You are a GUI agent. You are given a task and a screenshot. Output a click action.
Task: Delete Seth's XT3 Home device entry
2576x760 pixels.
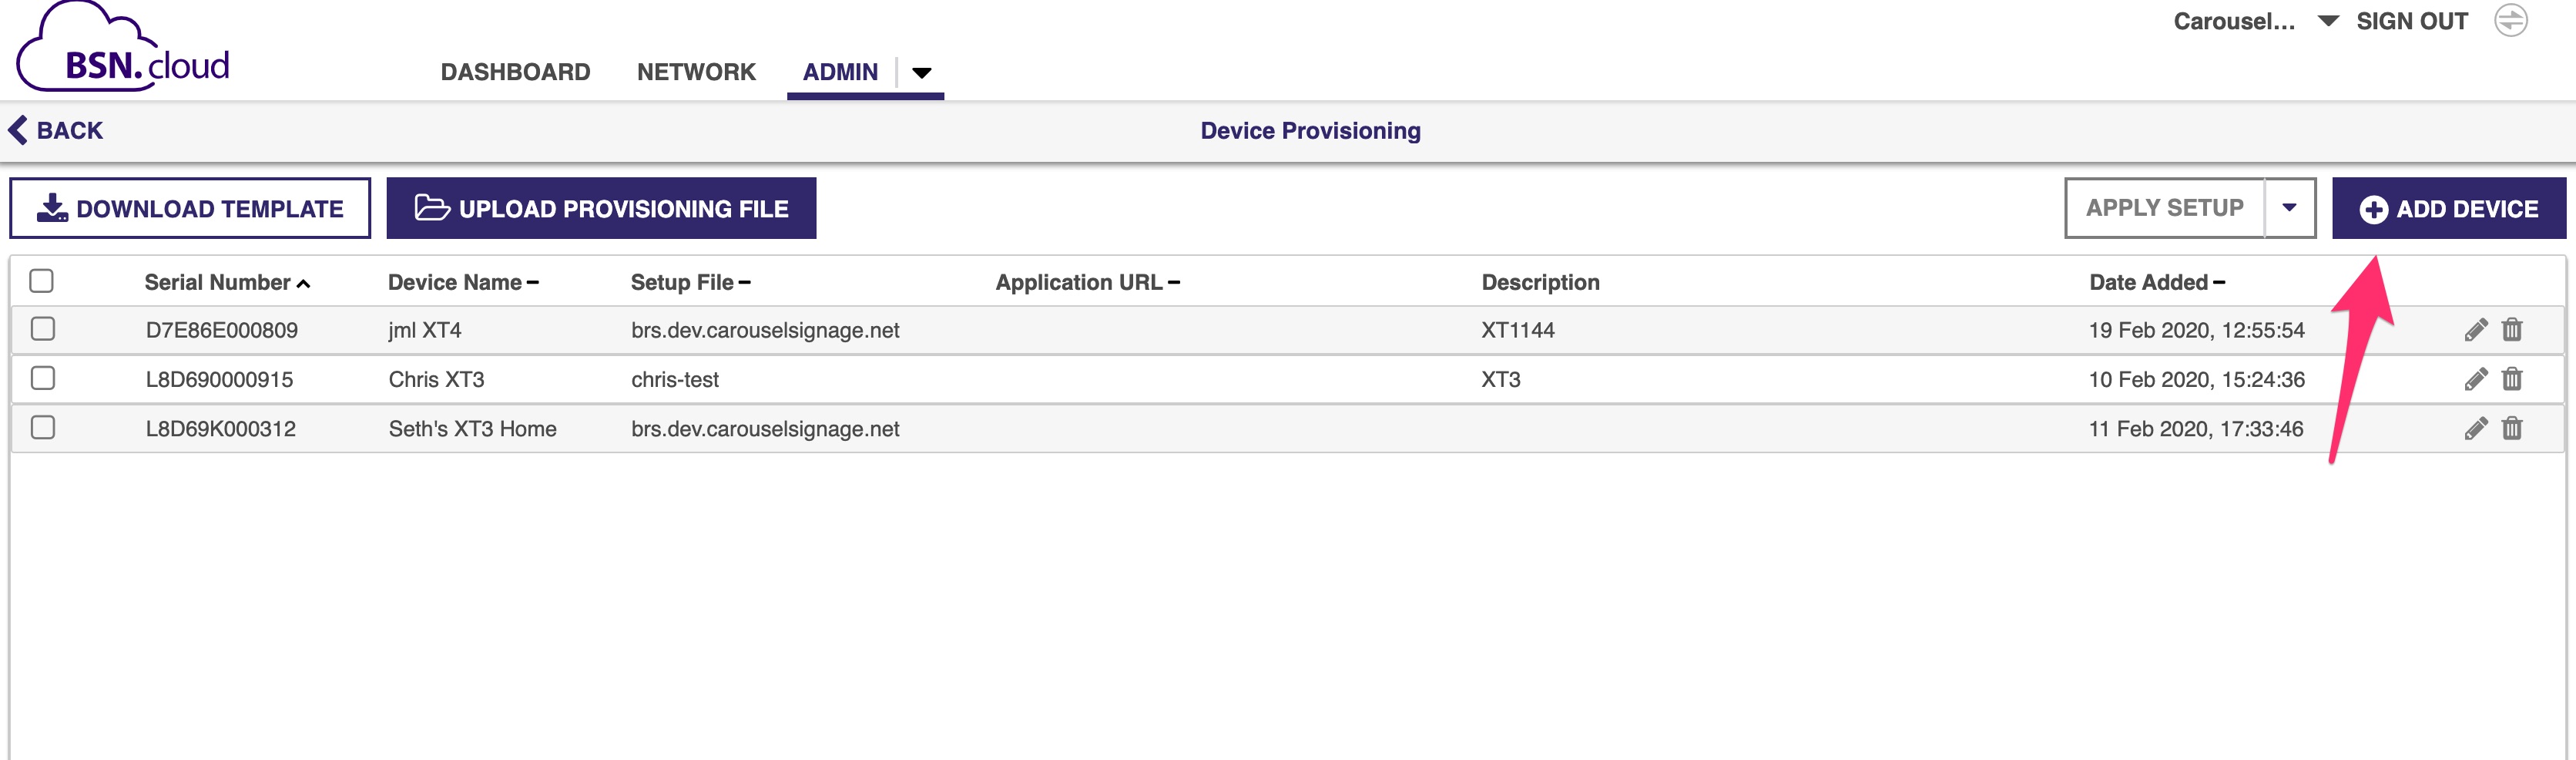[2512, 428]
